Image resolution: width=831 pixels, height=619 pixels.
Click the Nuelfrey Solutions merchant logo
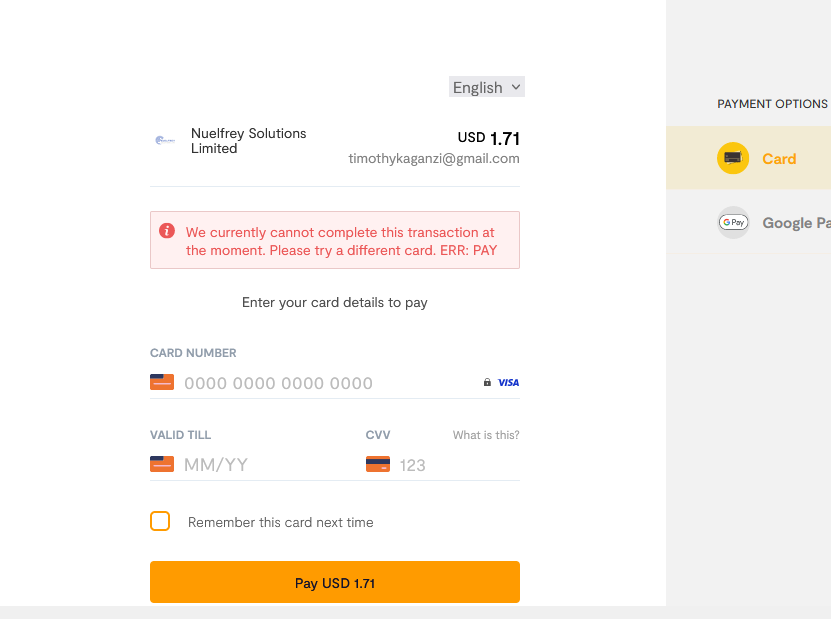click(165, 141)
